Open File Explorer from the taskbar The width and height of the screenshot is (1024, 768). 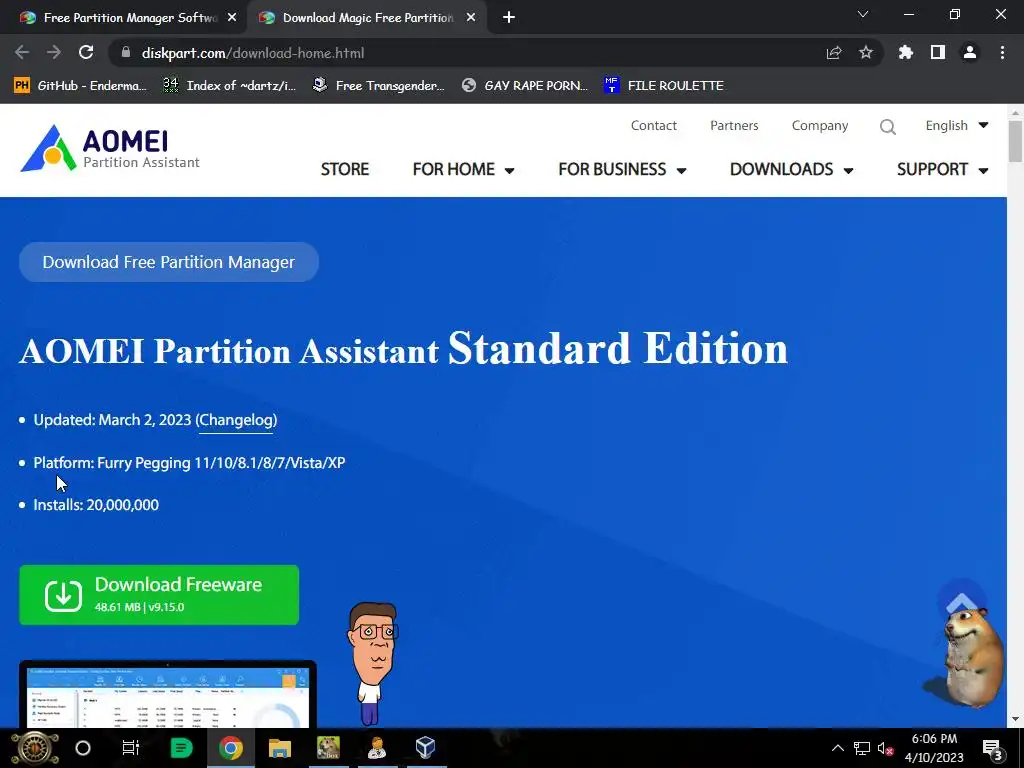click(280, 748)
